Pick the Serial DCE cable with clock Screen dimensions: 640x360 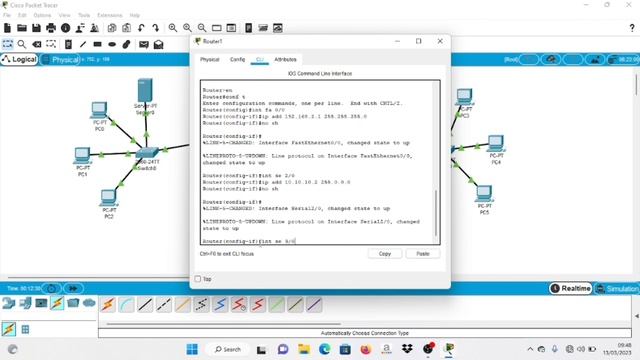pos(239,304)
